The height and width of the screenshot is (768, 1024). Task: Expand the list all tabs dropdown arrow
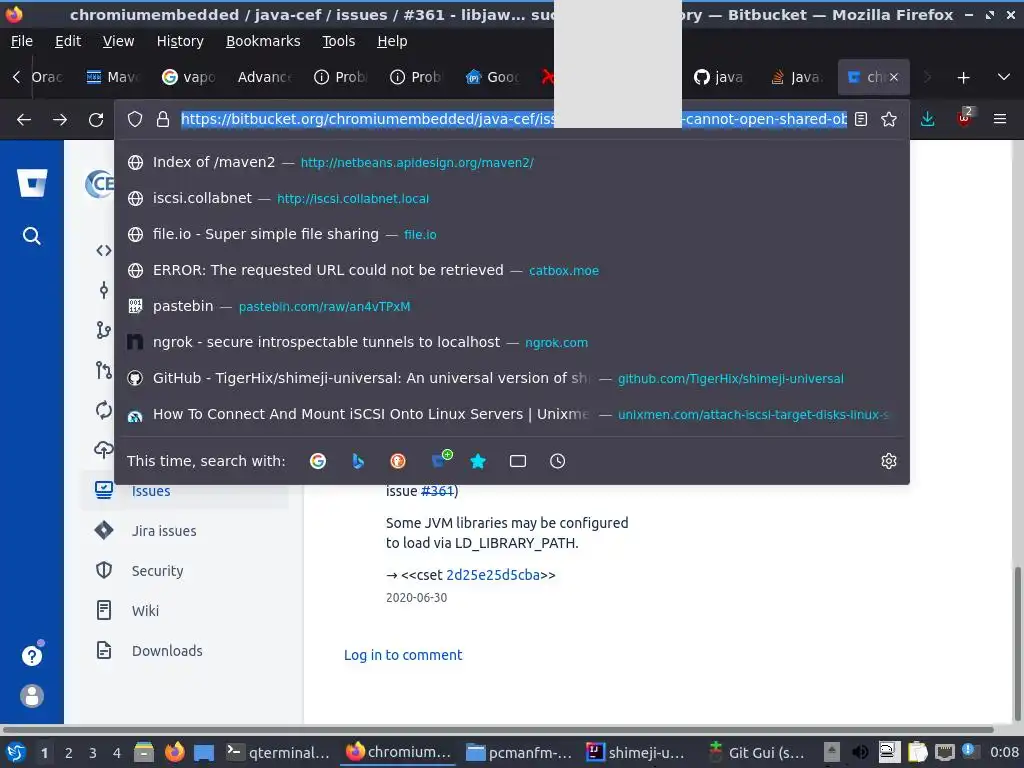[1004, 77]
